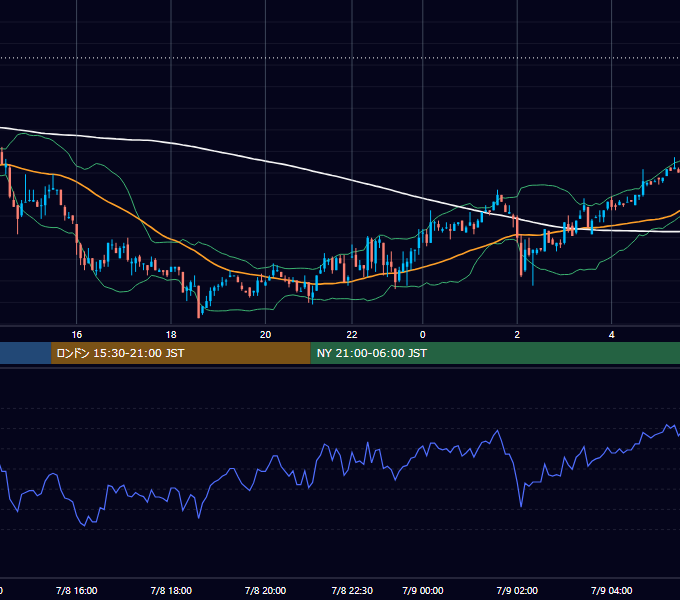Click the 18 hour axis label
680x600 pixels.
[171, 334]
